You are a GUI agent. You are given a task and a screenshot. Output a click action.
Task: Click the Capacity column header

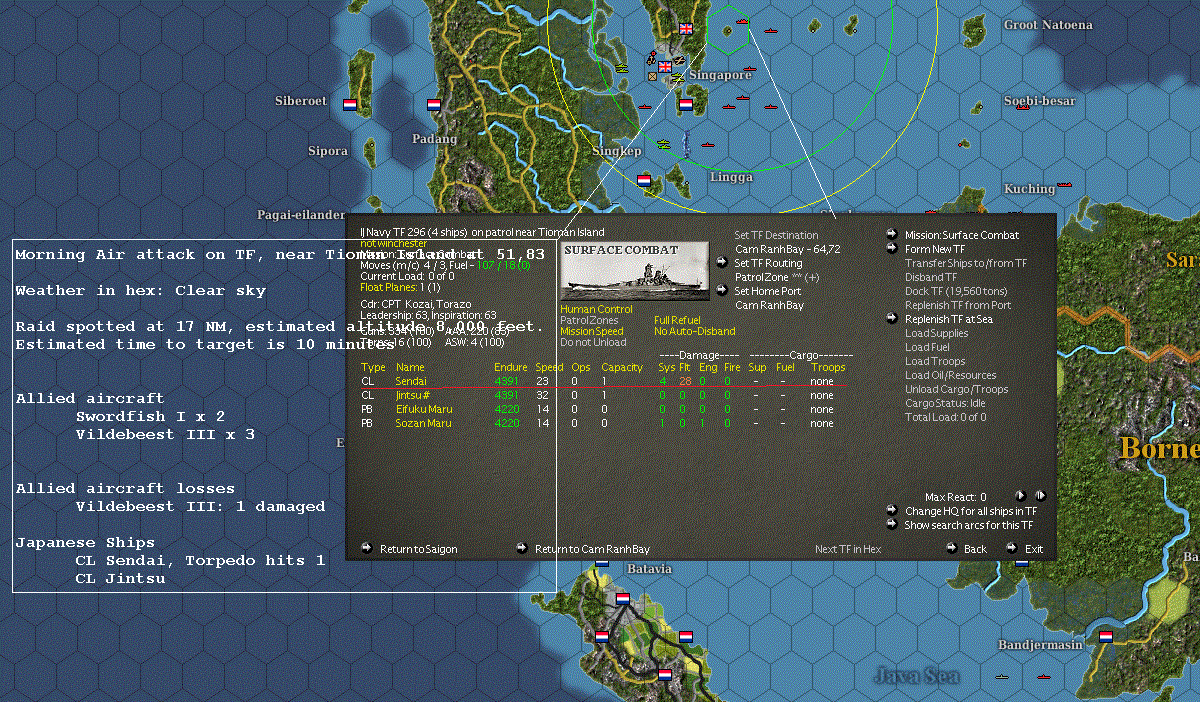coord(621,367)
